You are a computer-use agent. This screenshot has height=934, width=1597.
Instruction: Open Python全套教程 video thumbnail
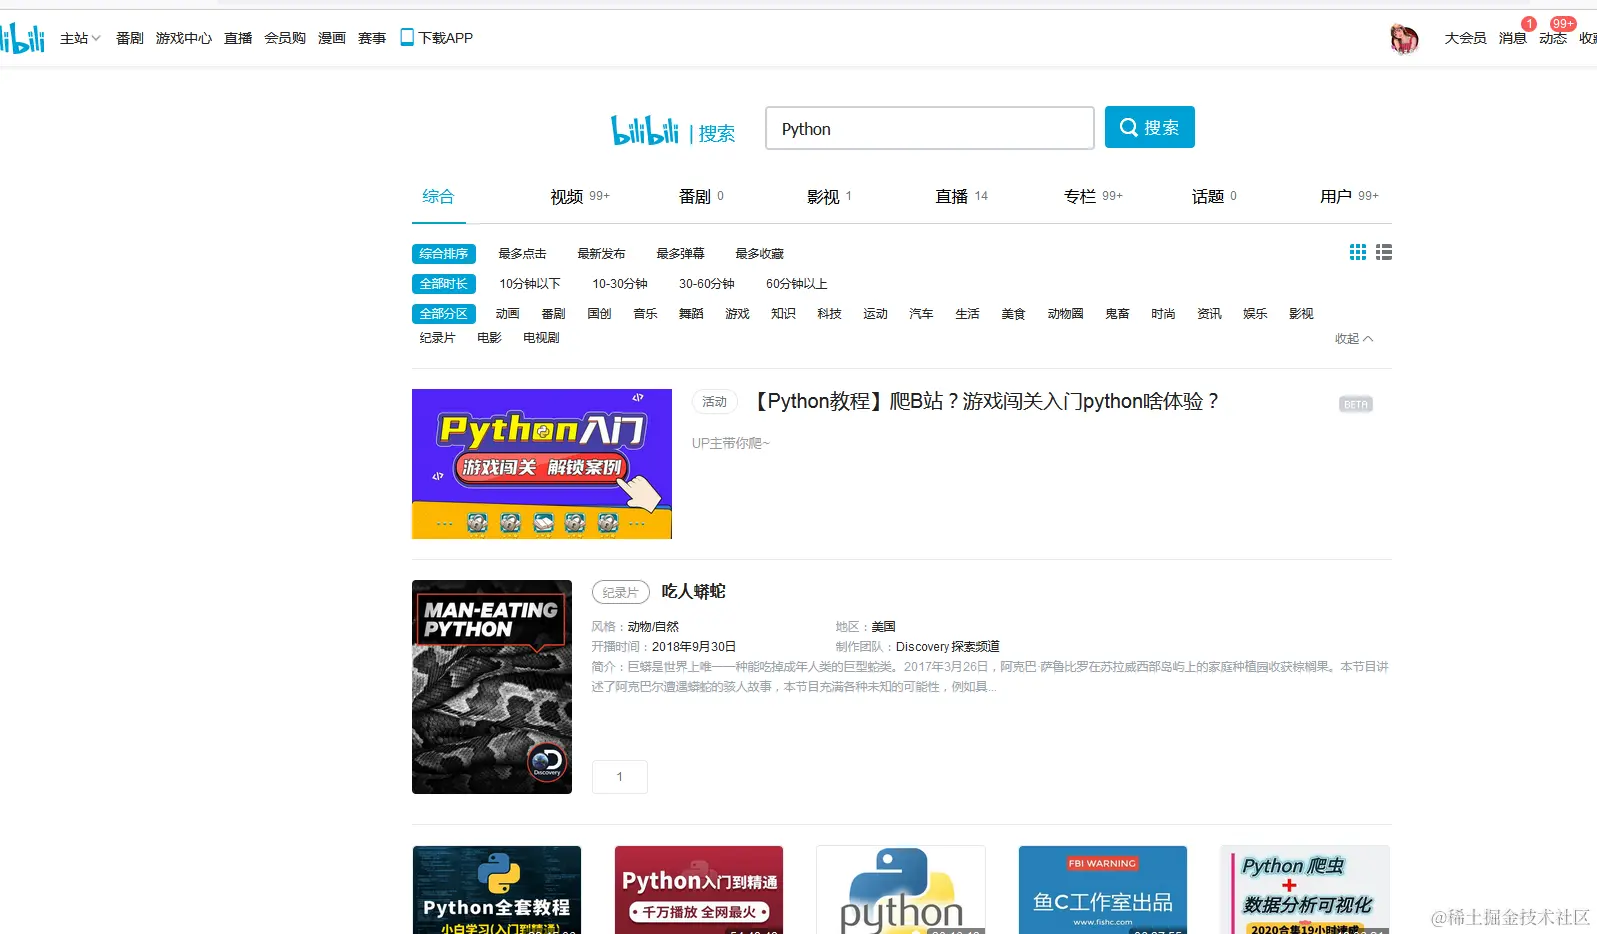497,890
